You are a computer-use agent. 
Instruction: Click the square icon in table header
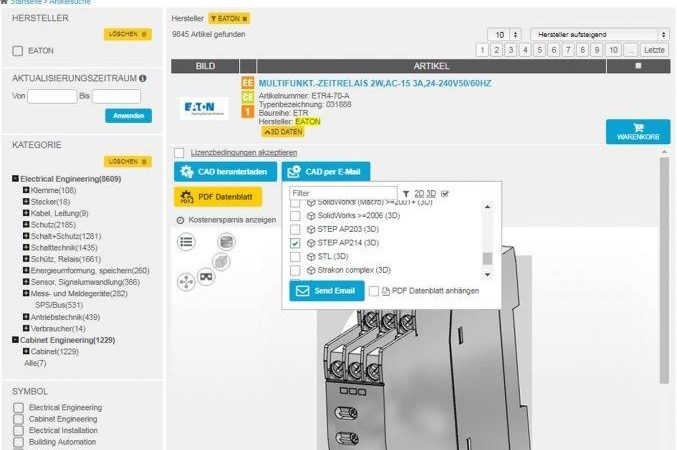tap(638, 66)
